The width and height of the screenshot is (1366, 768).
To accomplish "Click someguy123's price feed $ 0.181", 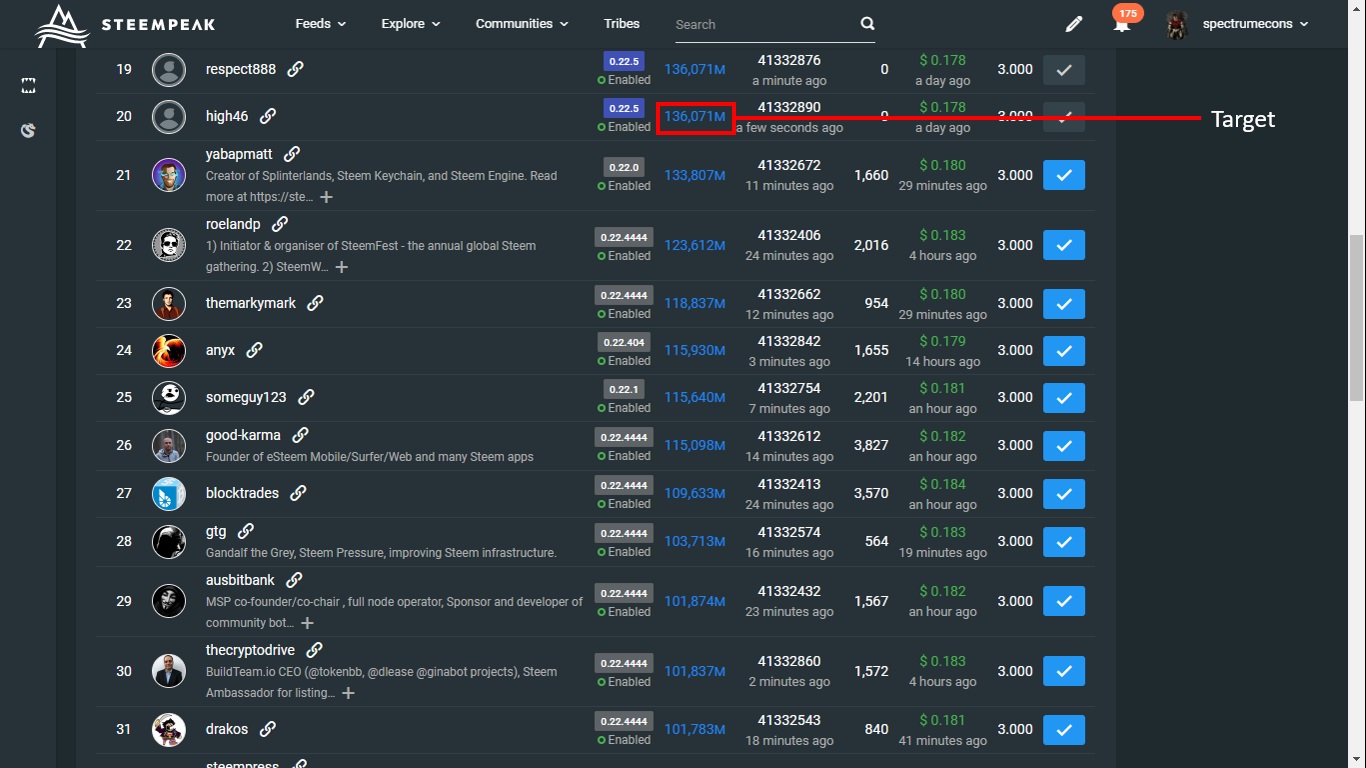I will [x=943, y=388].
